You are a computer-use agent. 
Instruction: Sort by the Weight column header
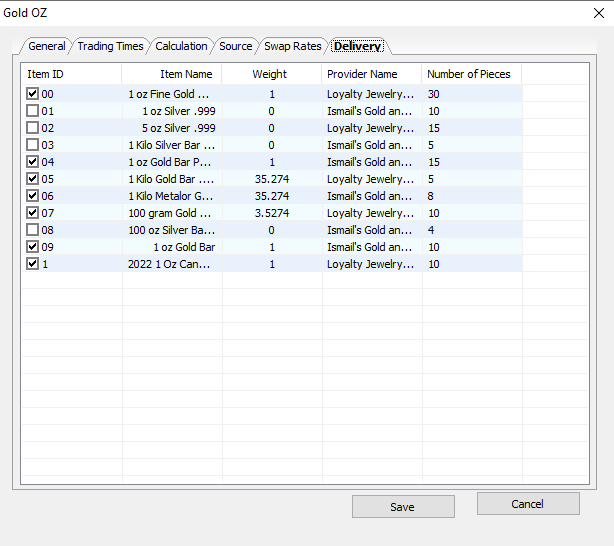pos(271,74)
